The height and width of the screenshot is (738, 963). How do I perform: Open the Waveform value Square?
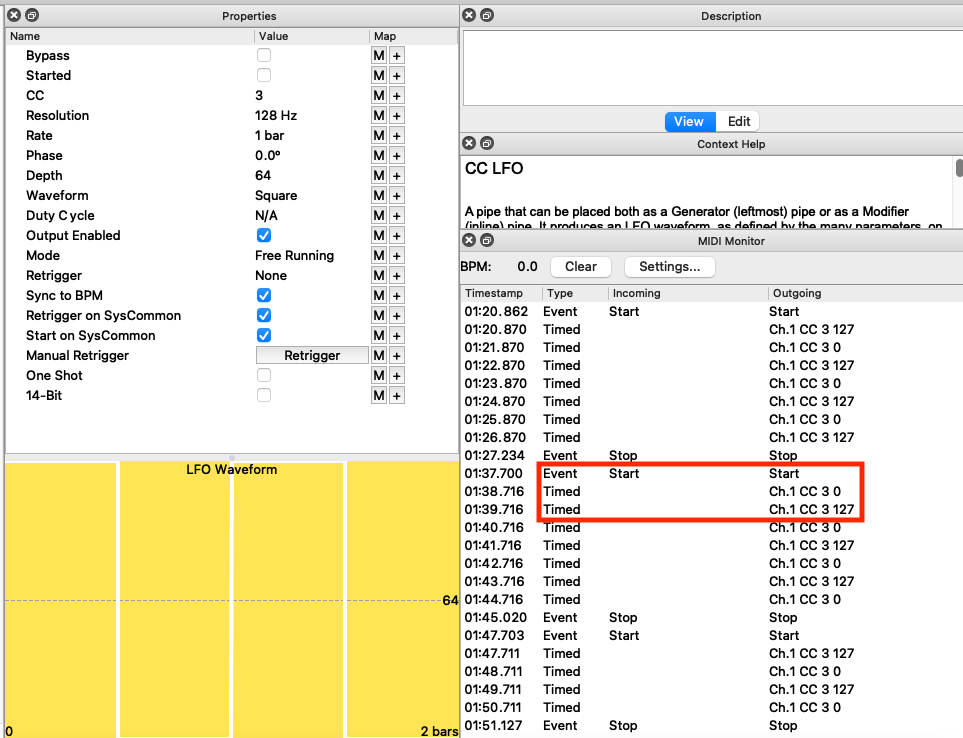tap(276, 196)
